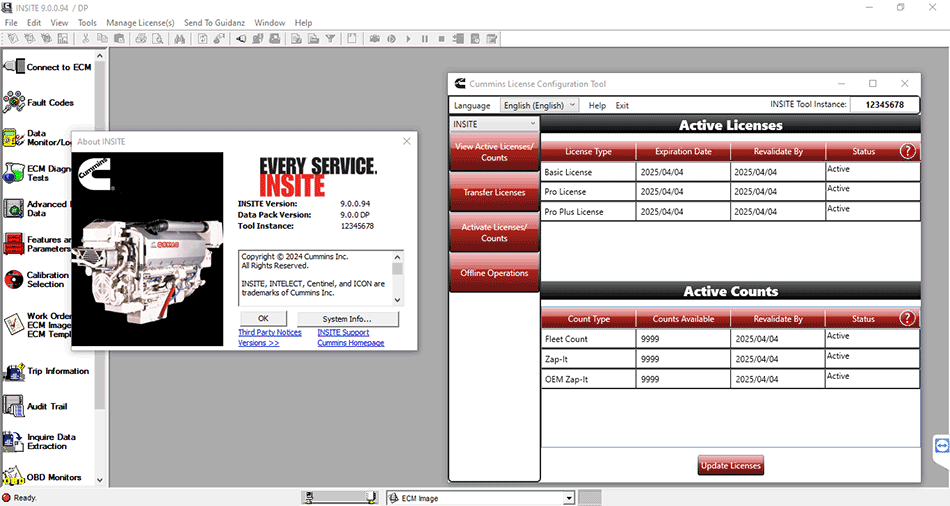Click the copyright text box's scrollbar thumb
The height and width of the screenshot is (506, 950).
pyautogui.click(x=397, y=268)
